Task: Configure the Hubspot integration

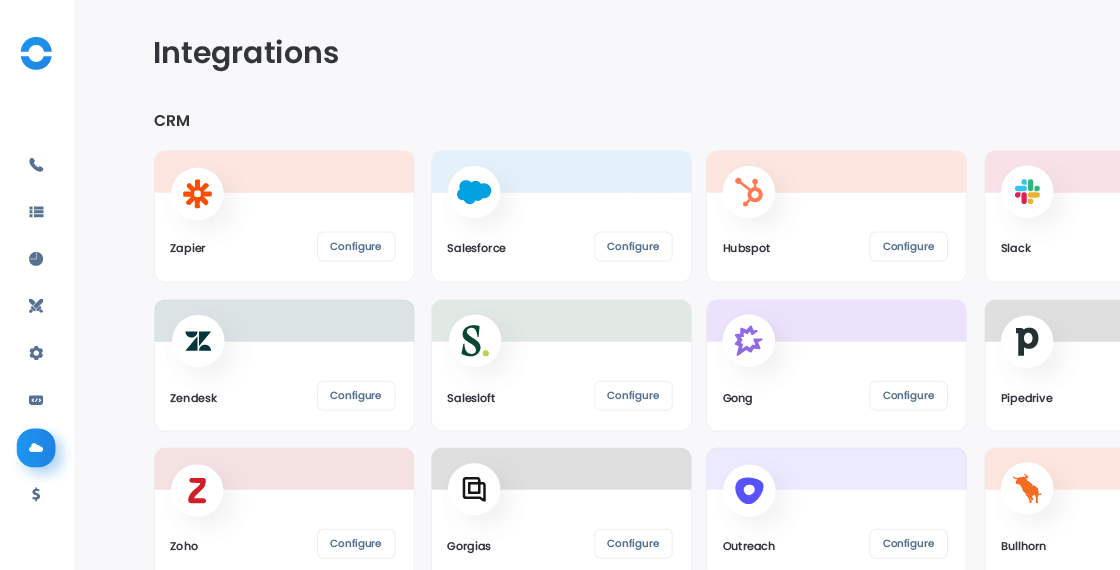Action: point(909,246)
